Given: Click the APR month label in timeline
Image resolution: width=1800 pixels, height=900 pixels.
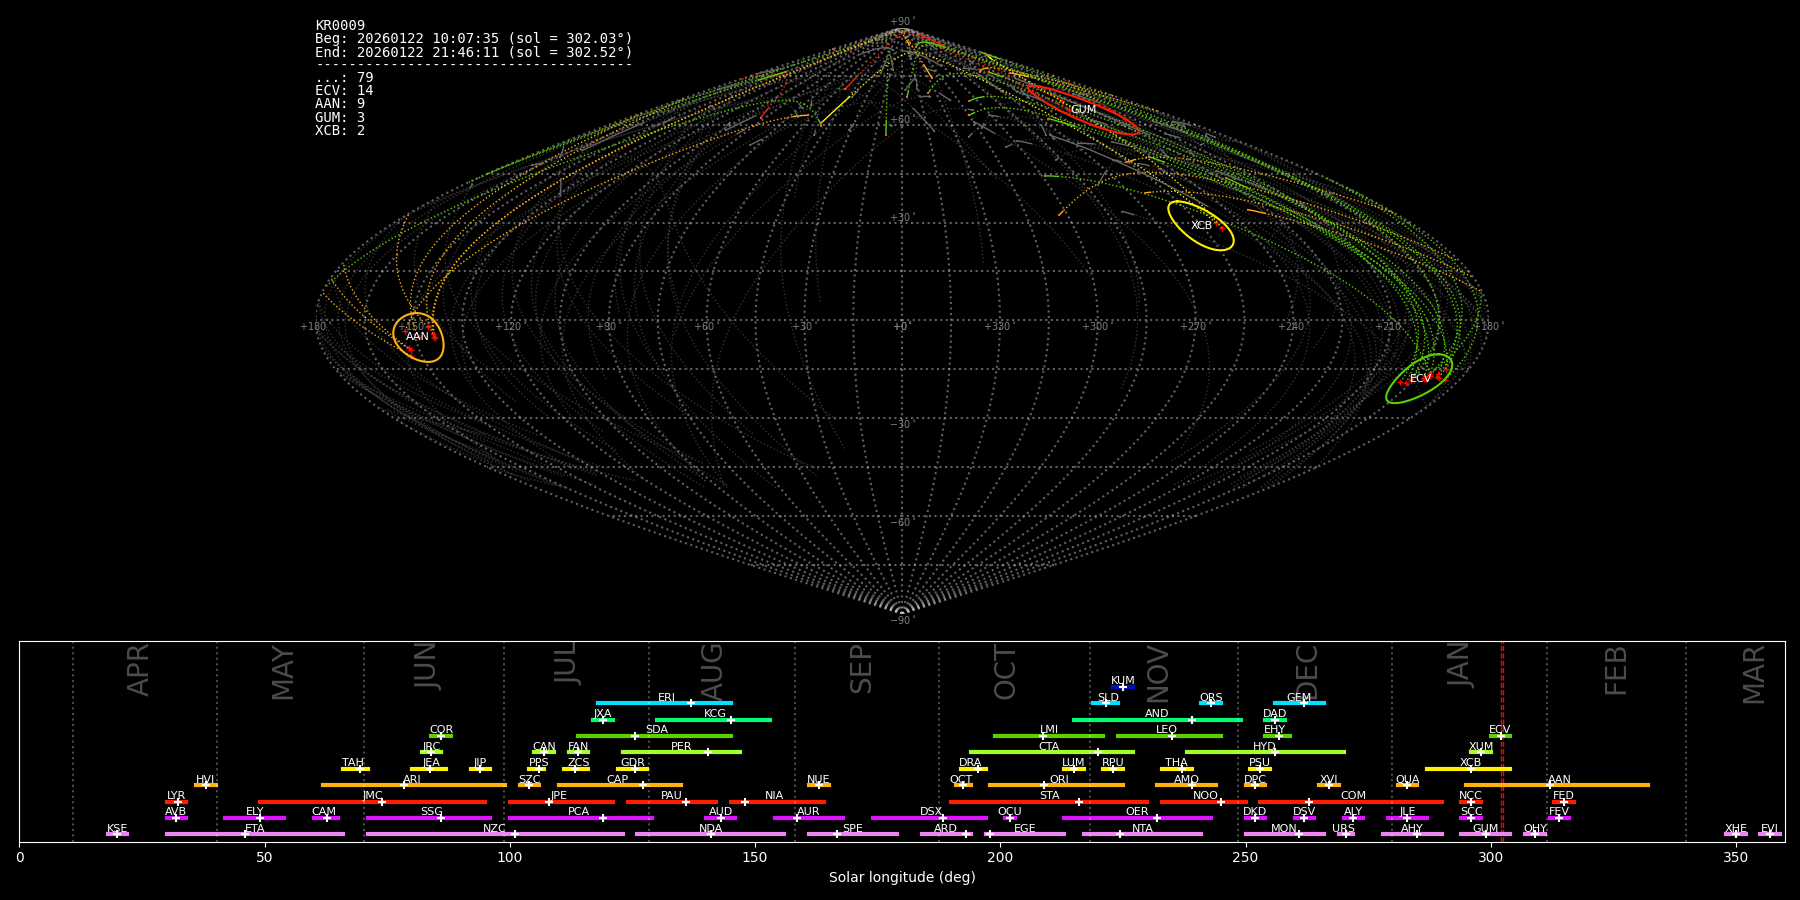Looking at the screenshot, I should (138, 670).
